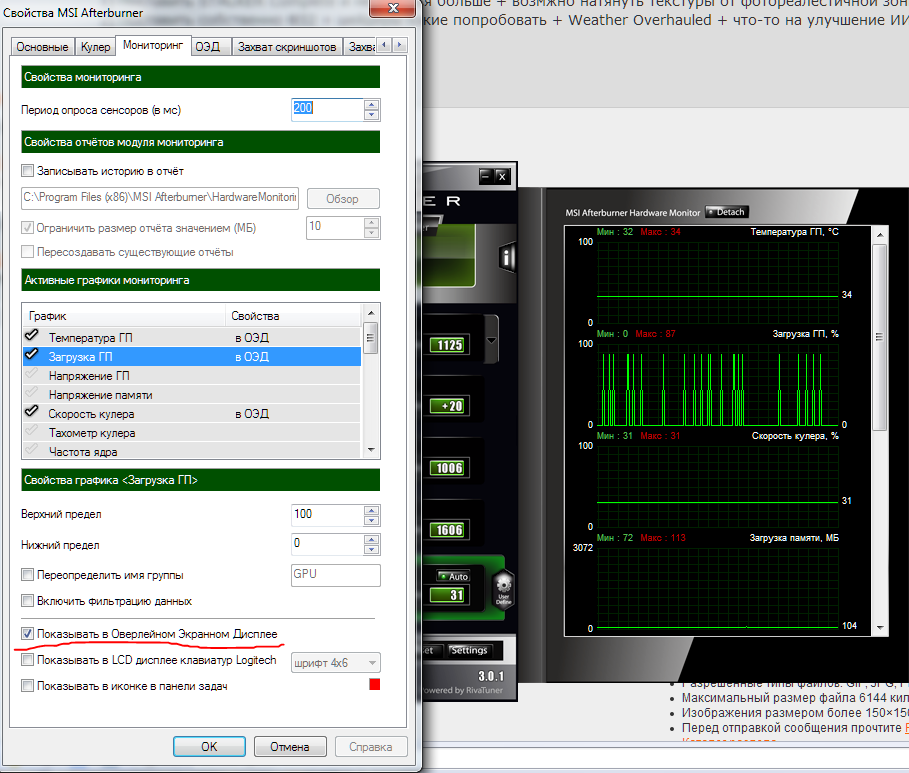Enable the Тахометр кулера graph checkmark

(x=31, y=431)
